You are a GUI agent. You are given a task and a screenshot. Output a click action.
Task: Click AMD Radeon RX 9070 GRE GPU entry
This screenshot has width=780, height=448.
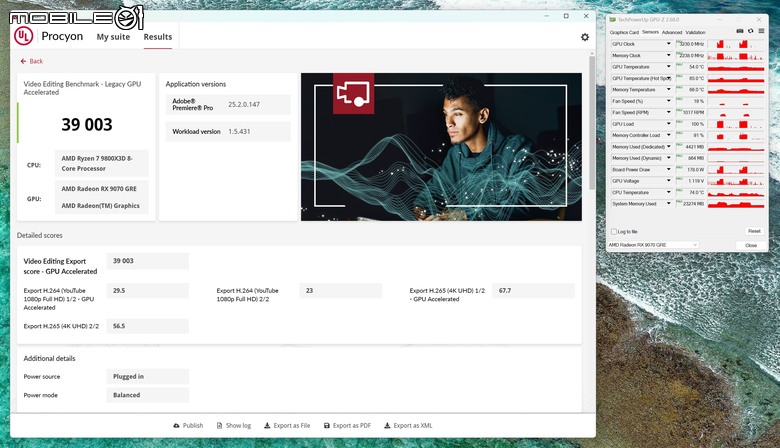tap(99, 189)
